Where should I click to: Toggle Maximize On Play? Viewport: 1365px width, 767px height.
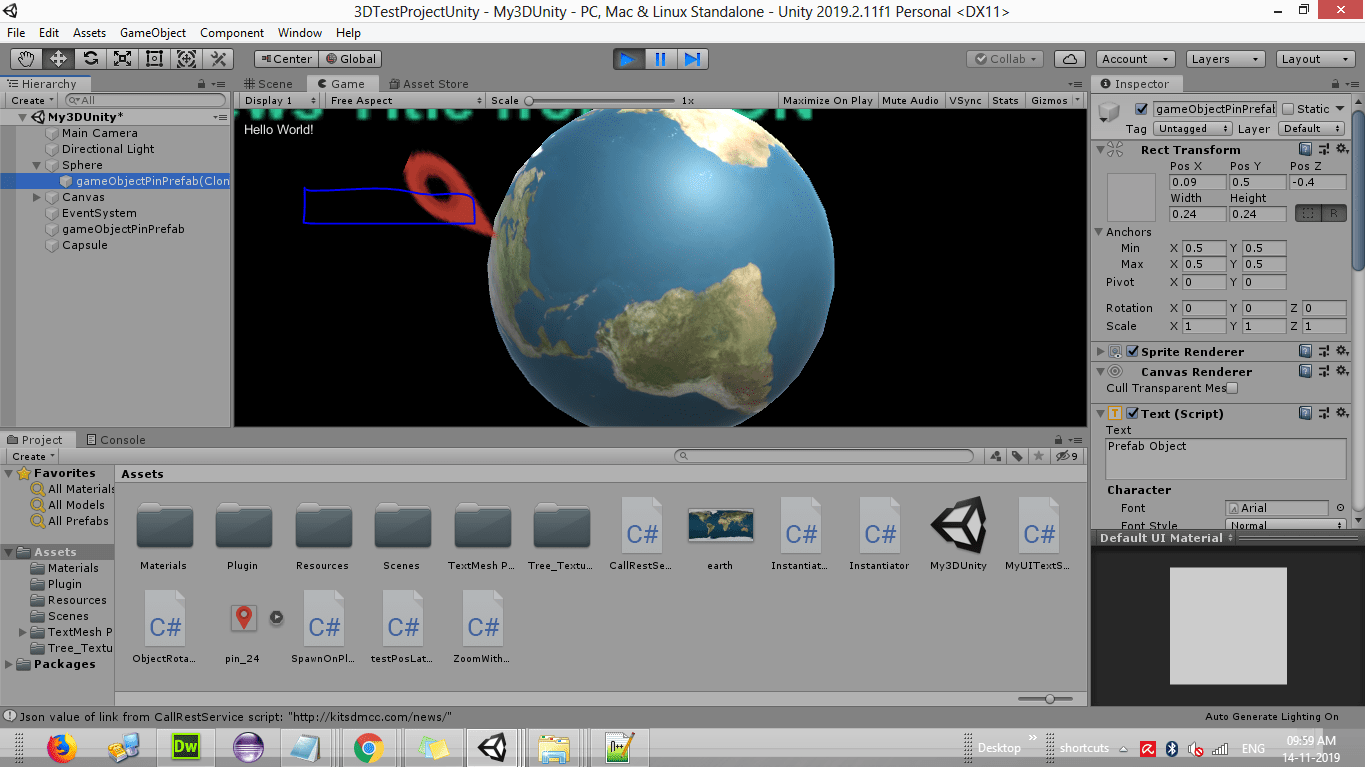(827, 100)
